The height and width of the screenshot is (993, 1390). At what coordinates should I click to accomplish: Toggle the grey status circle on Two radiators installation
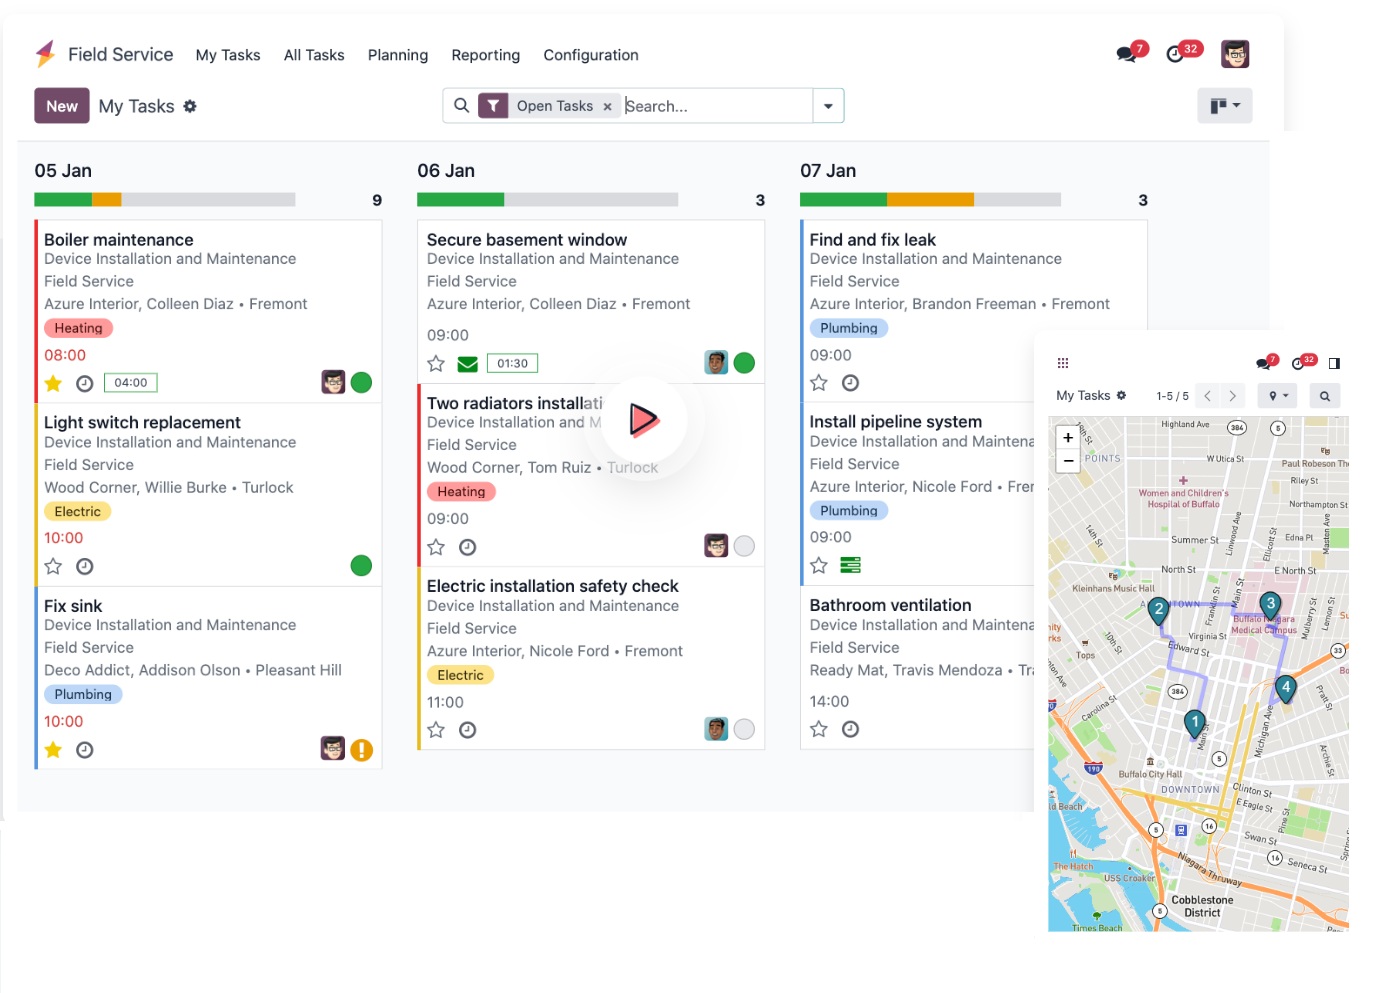coord(744,546)
